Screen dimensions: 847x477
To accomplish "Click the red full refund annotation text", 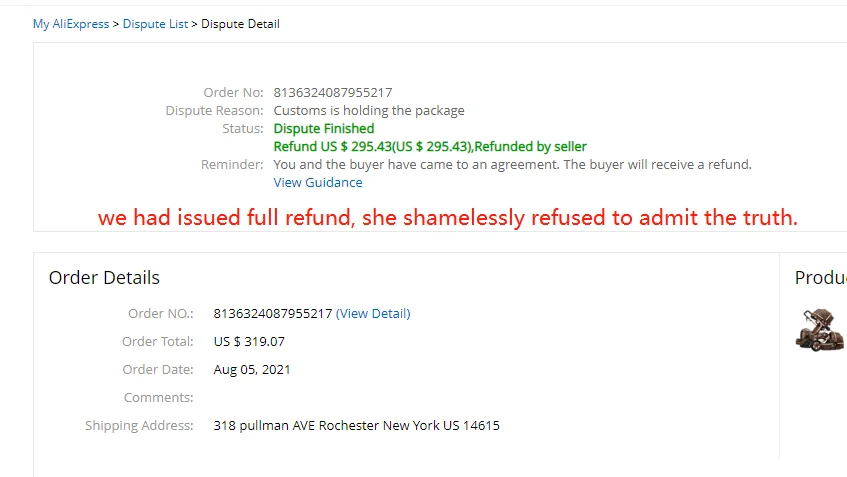I will click(448, 218).
